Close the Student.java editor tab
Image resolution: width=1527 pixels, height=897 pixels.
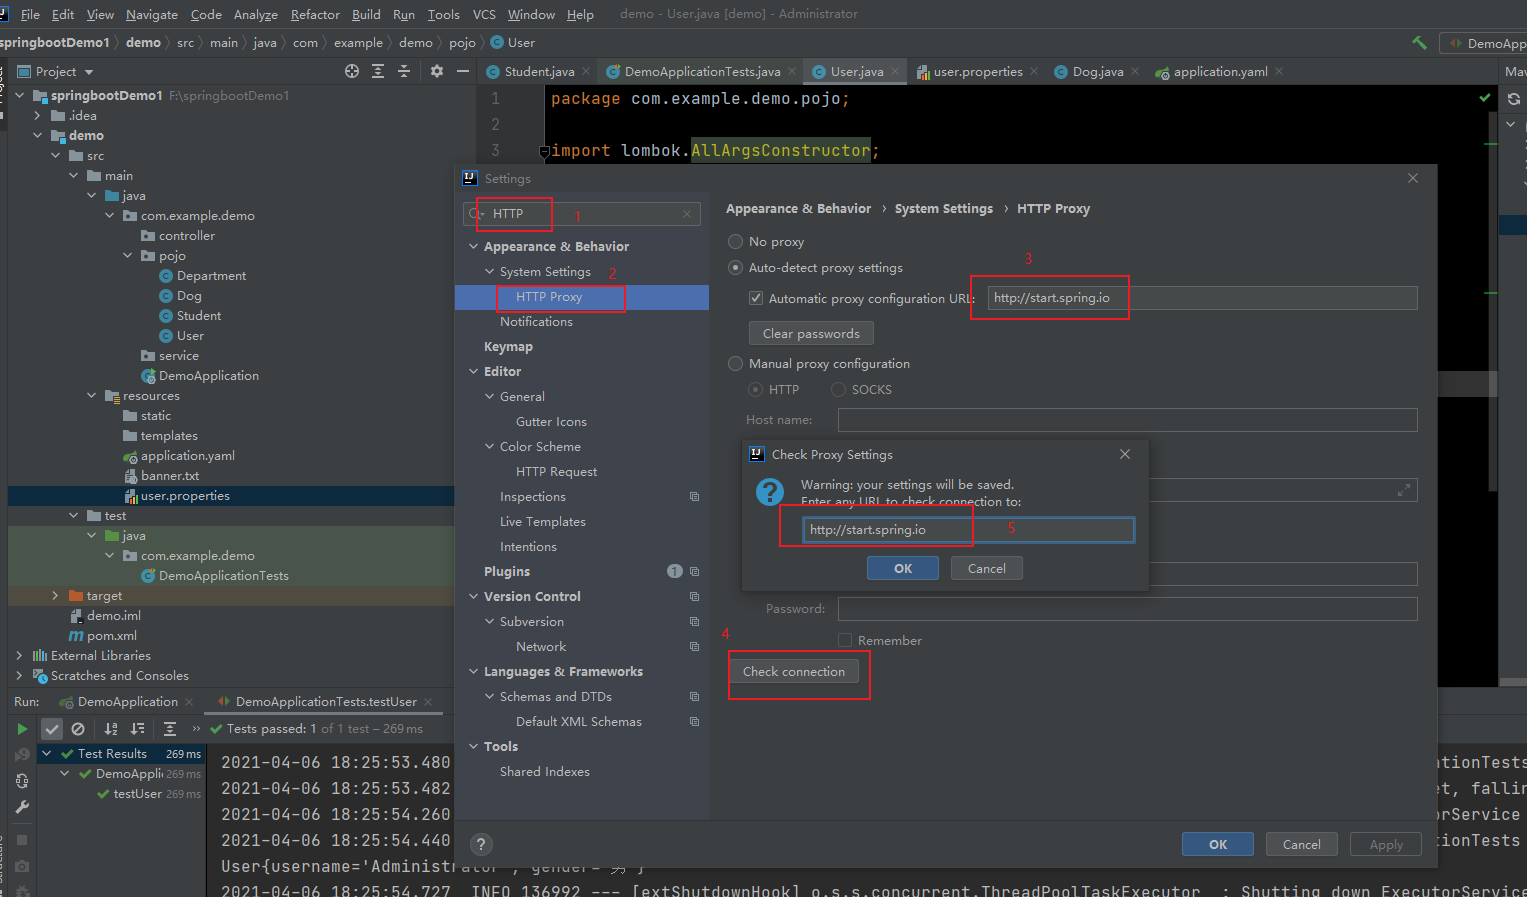pyautogui.click(x=585, y=71)
